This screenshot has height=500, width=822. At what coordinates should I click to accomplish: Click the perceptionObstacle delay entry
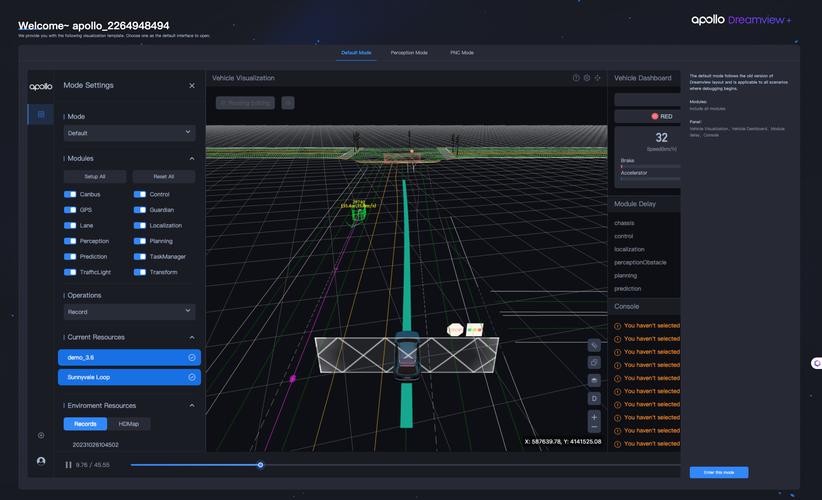tap(640, 263)
